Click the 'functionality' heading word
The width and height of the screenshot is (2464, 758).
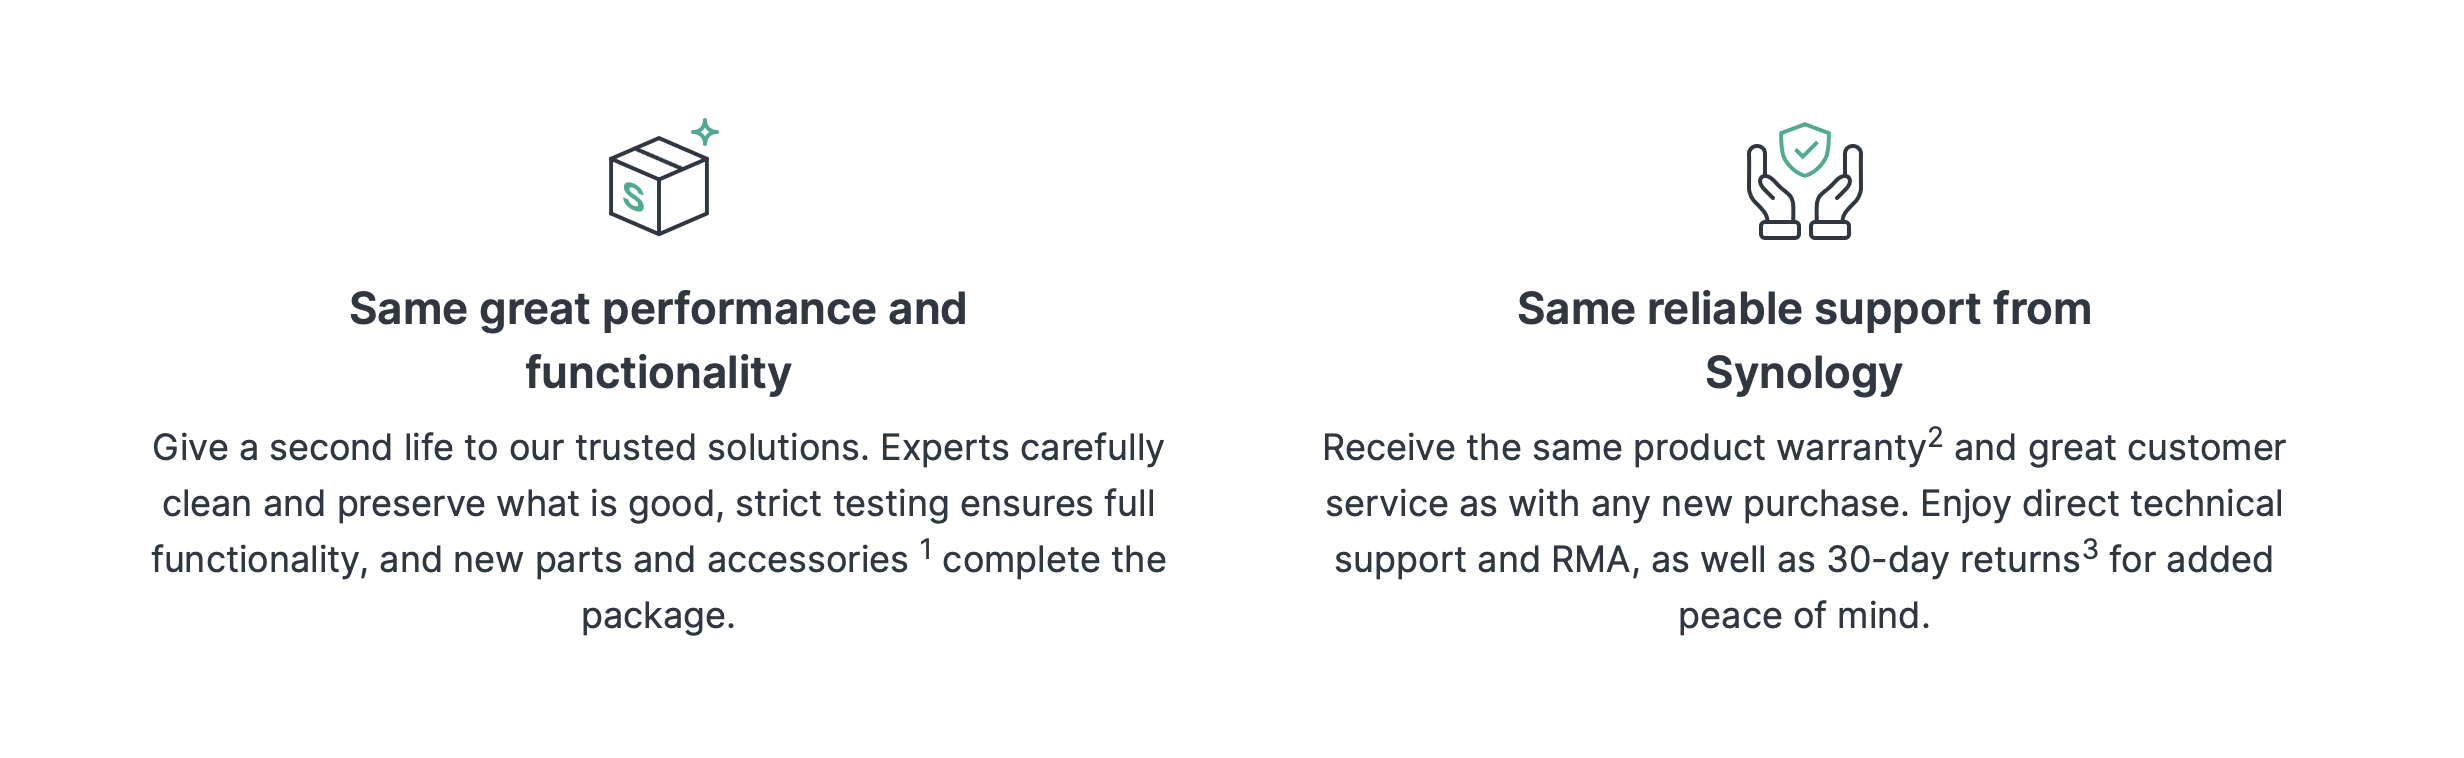coord(658,373)
